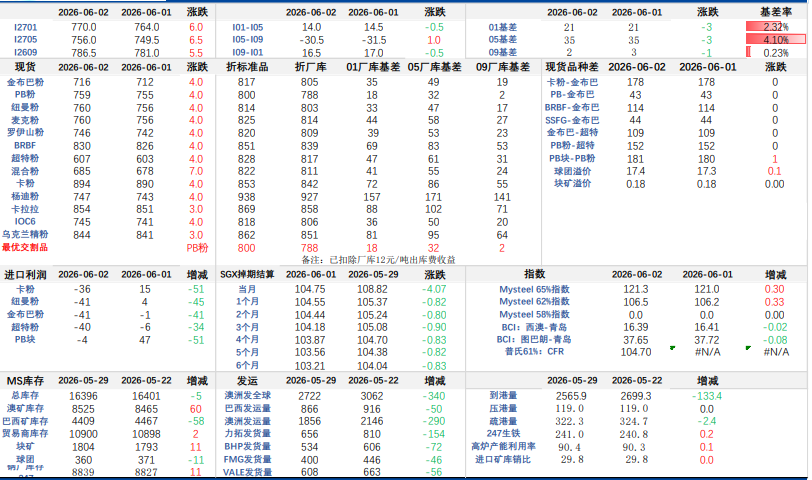Select the 05厂库基差 column header

434,67
